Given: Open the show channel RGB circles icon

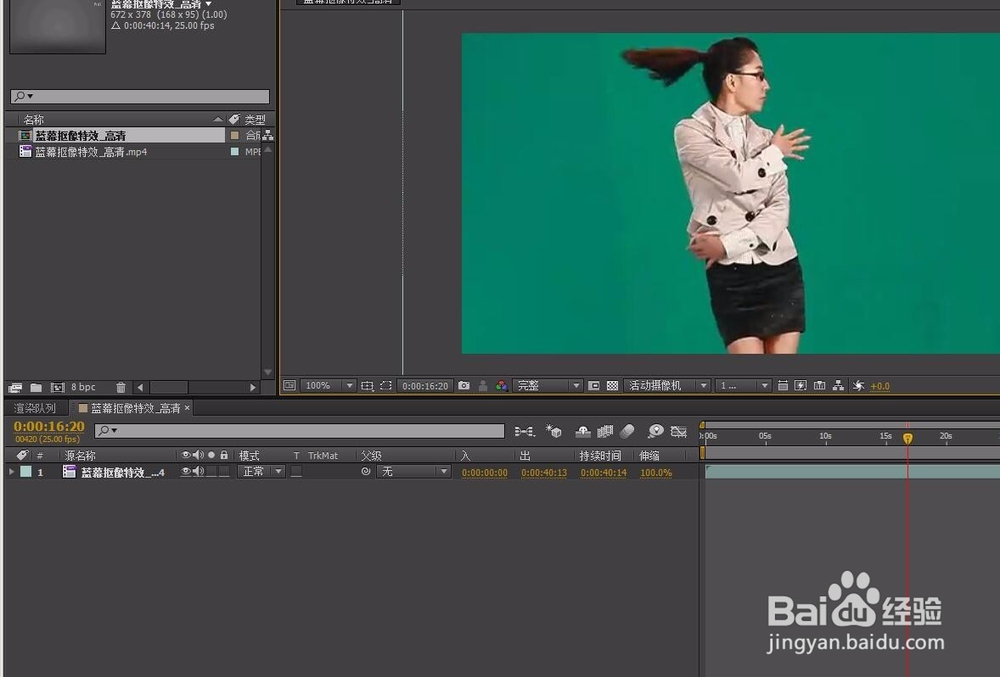Looking at the screenshot, I should click(x=502, y=386).
